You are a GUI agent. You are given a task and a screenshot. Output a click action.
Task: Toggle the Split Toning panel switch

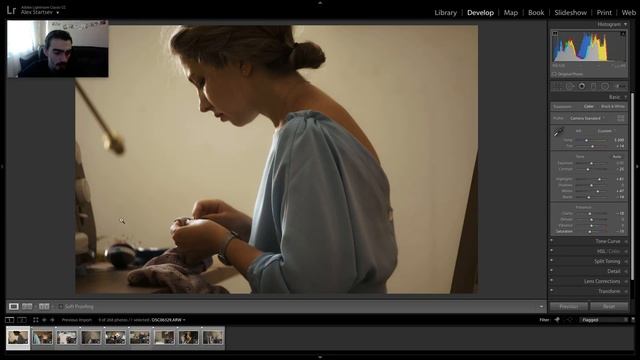(x=551, y=260)
